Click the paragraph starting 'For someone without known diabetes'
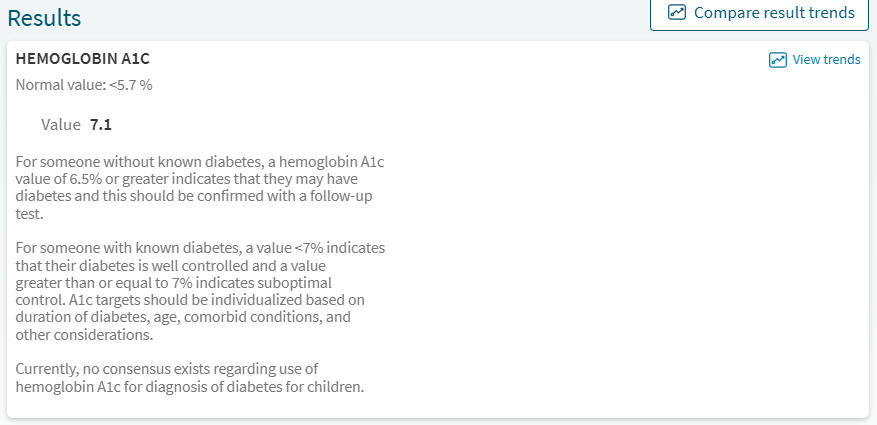This screenshot has width=877, height=425. click(x=195, y=187)
